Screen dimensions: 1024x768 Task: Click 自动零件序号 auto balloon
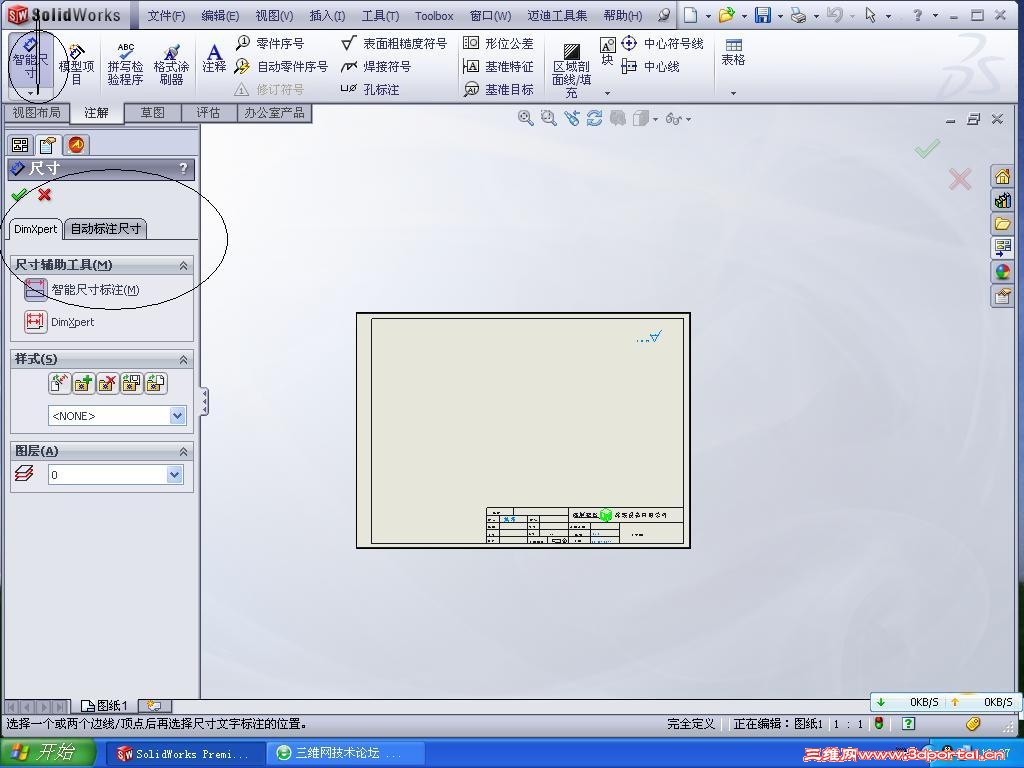pos(281,66)
